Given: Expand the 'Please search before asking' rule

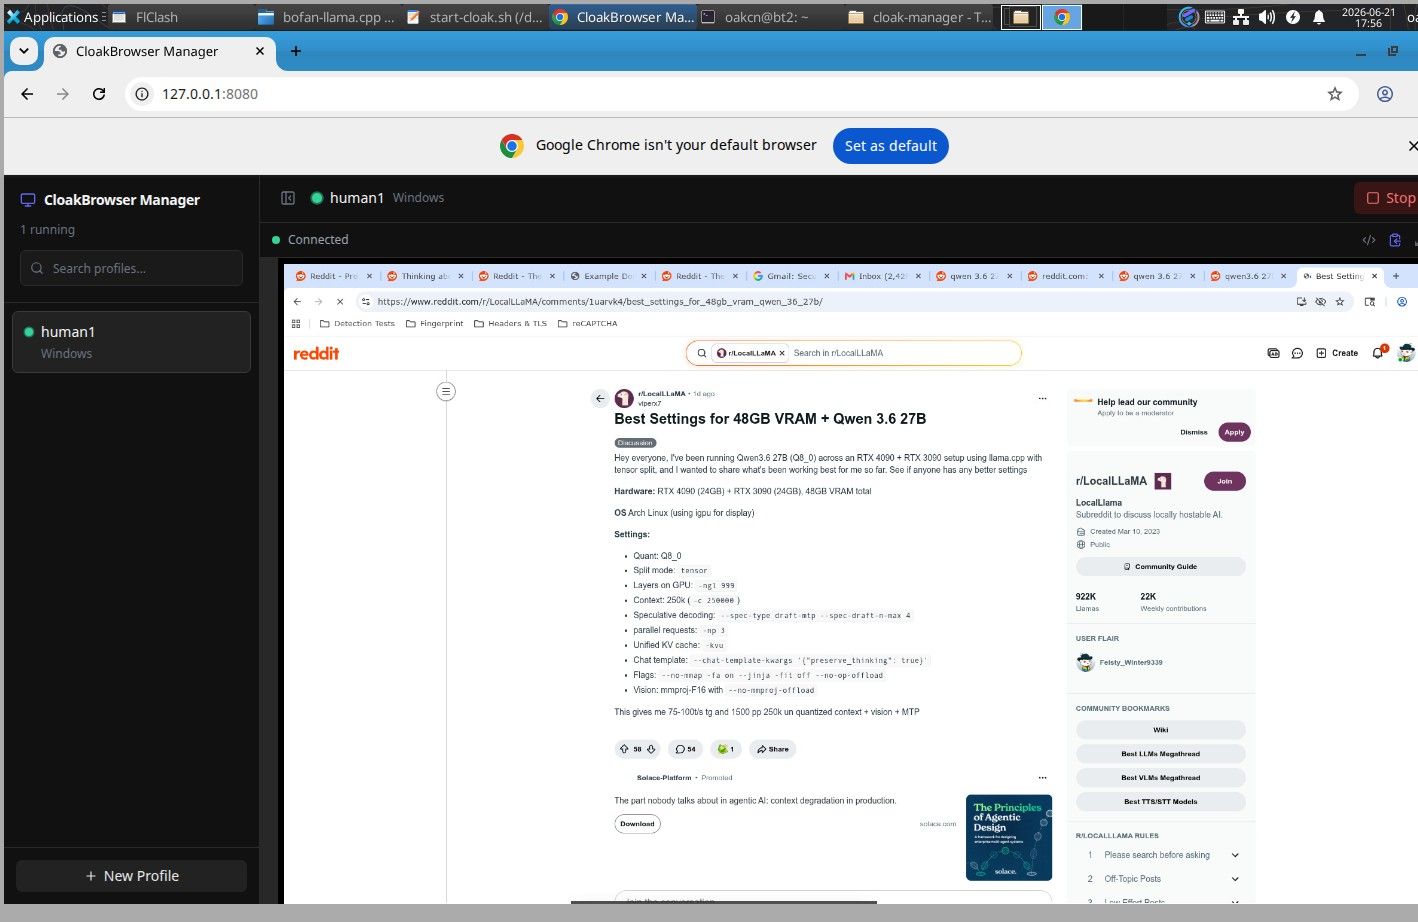Looking at the screenshot, I should [1235, 855].
